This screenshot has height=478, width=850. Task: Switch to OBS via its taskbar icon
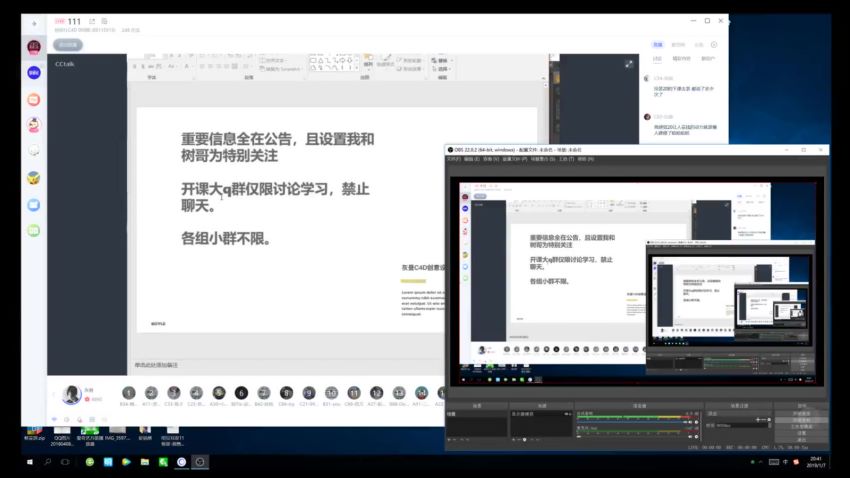200,462
